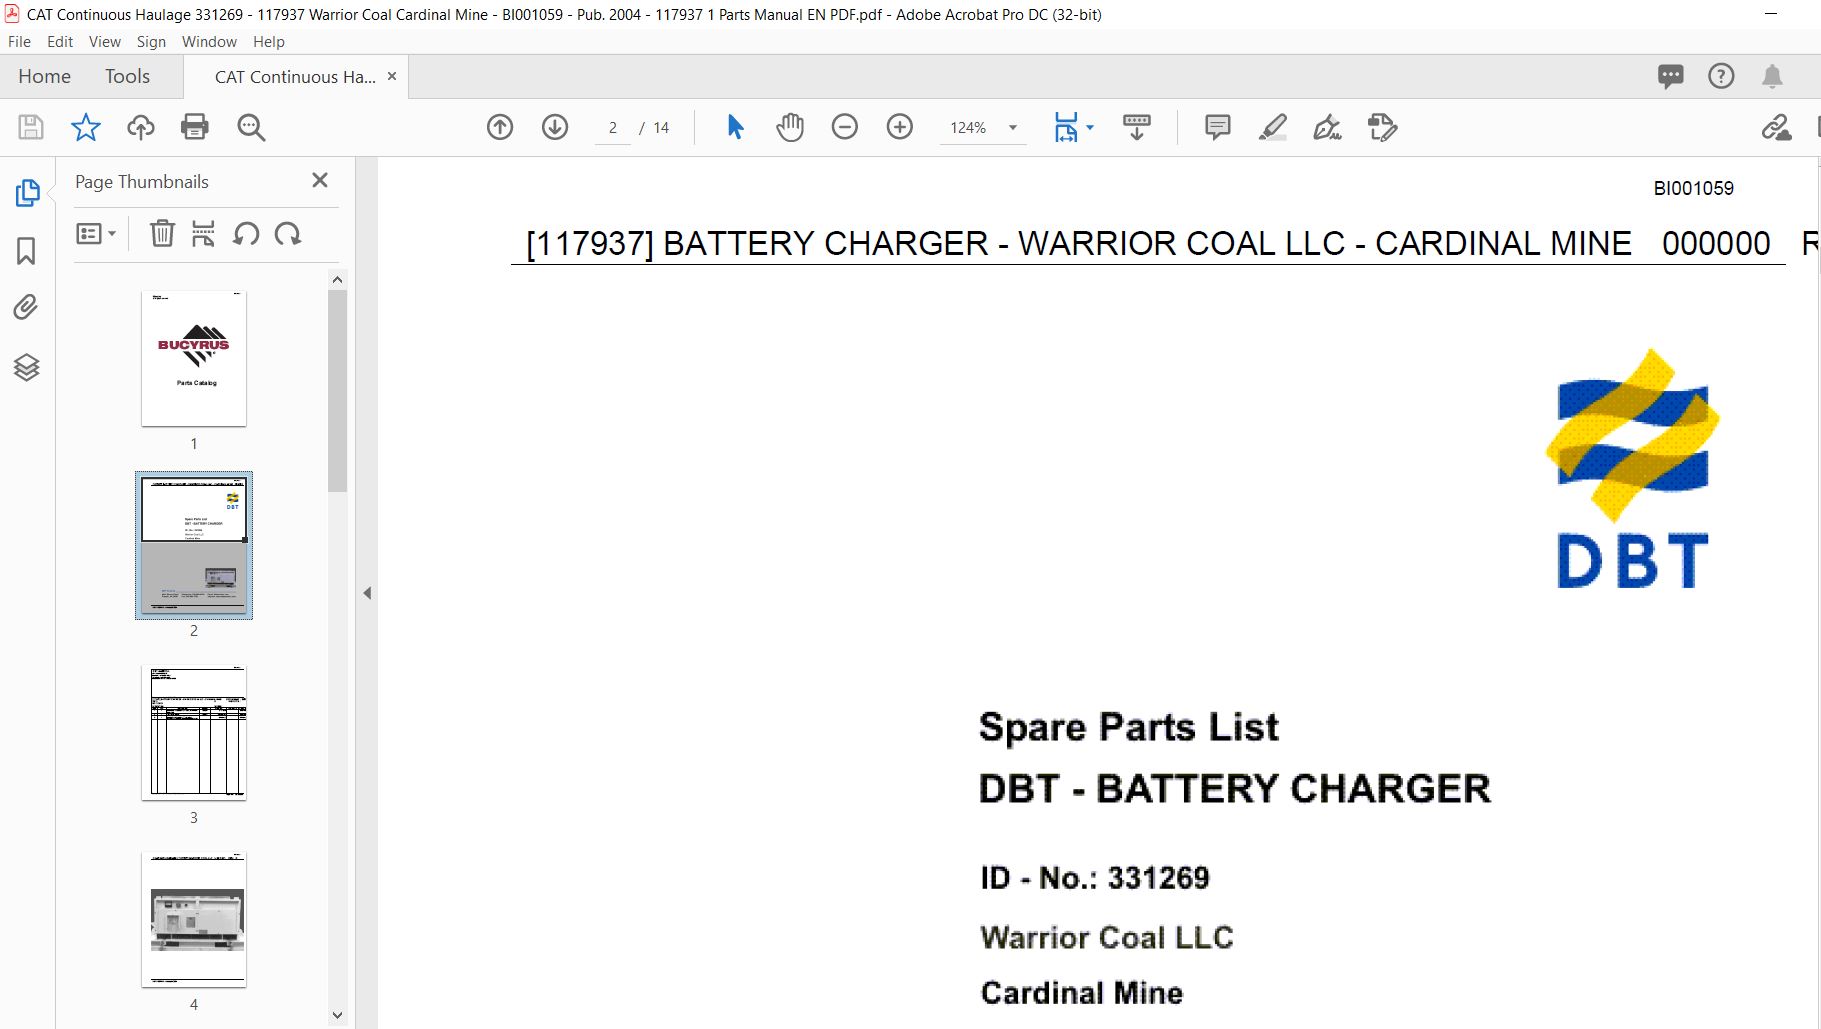This screenshot has width=1821, height=1029.
Task: Click the 'BI001059' document code text
Action: click(x=1693, y=188)
